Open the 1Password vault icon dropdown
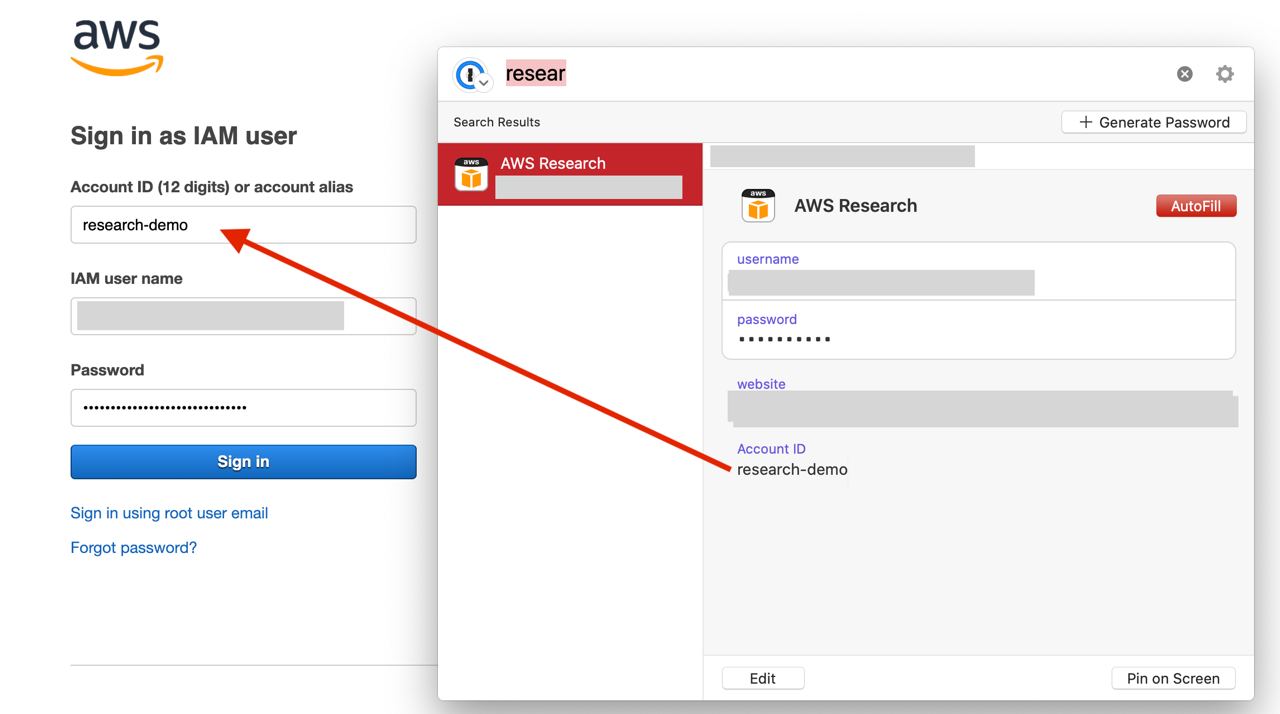1280x714 pixels. tap(471, 75)
